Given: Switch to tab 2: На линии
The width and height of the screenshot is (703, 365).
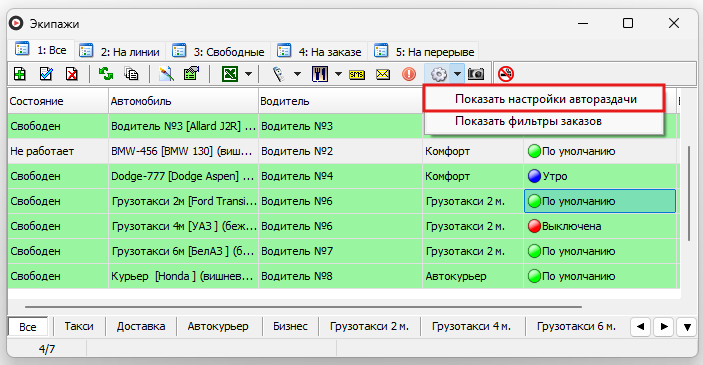Looking at the screenshot, I should tap(120, 51).
